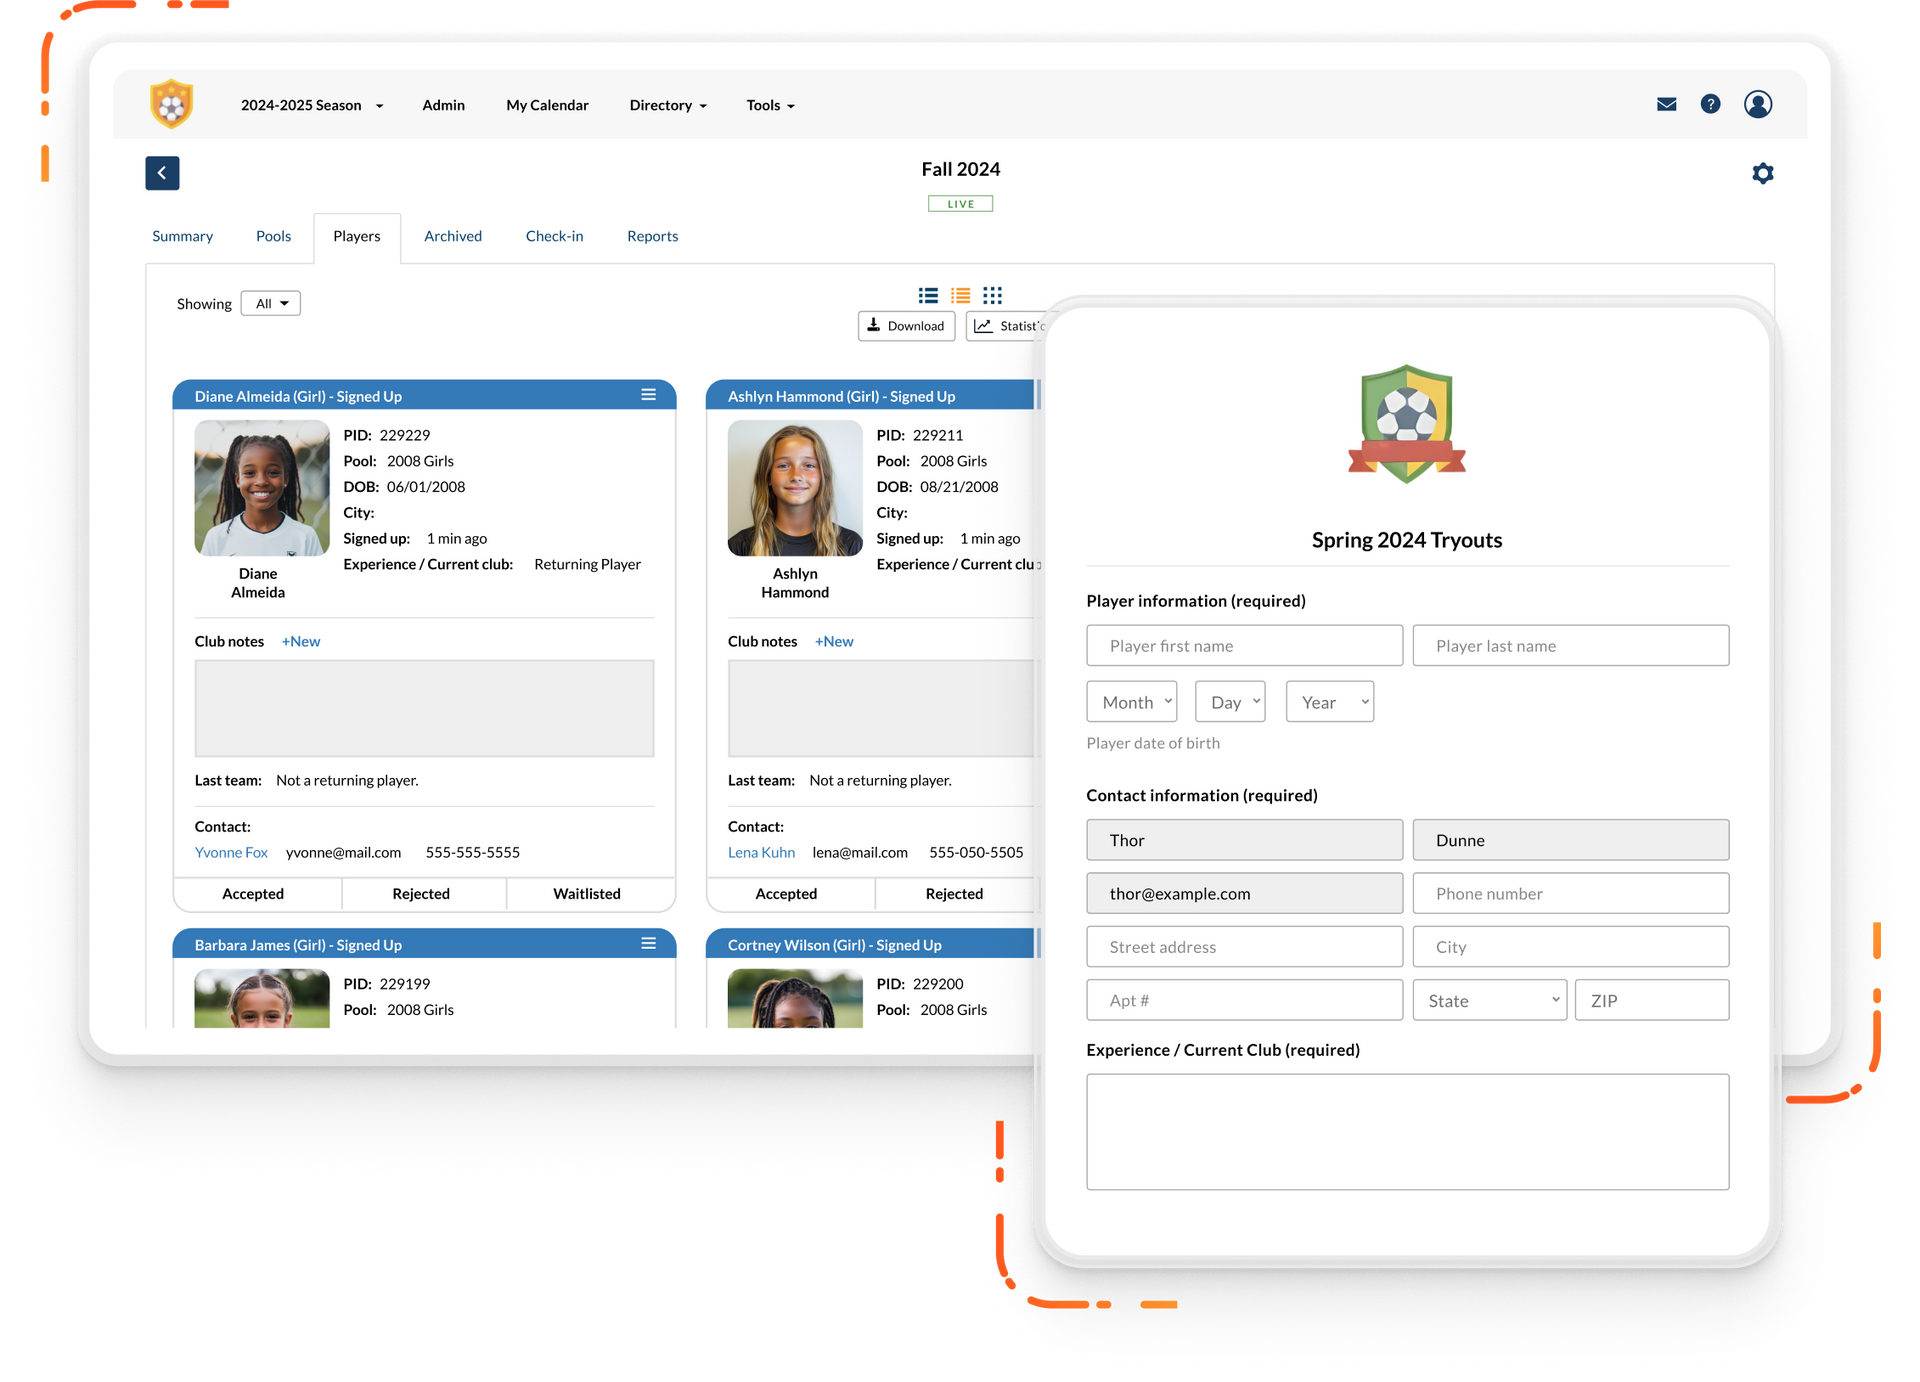Click Player first name input field
Image resolution: width=1920 pixels, height=1382 pixels.
click(x=1246, y=646)
